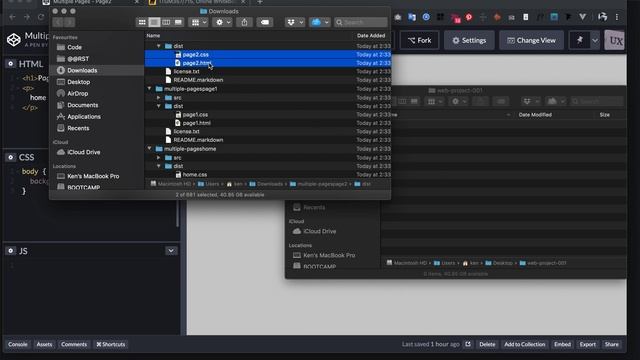This screenshot has width=640, height=360.
Task: Click the Delete button in footer
Action: [x=487, y=344]
